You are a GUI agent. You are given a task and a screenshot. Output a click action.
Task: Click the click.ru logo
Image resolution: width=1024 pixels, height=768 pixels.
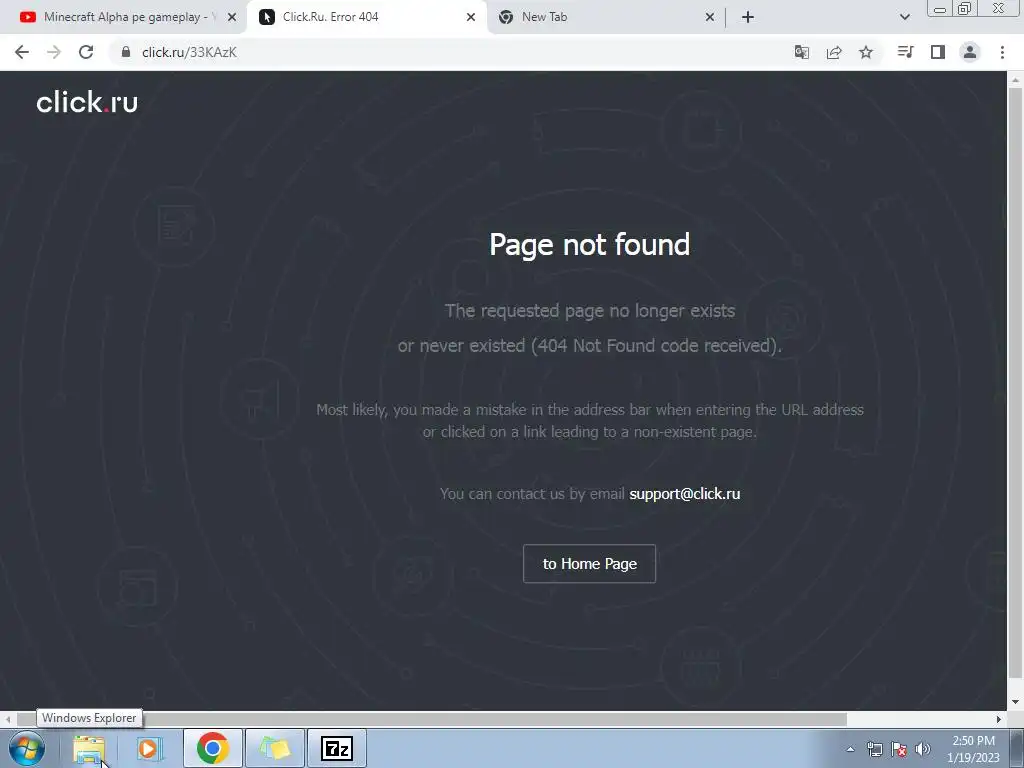pos(87,103)
